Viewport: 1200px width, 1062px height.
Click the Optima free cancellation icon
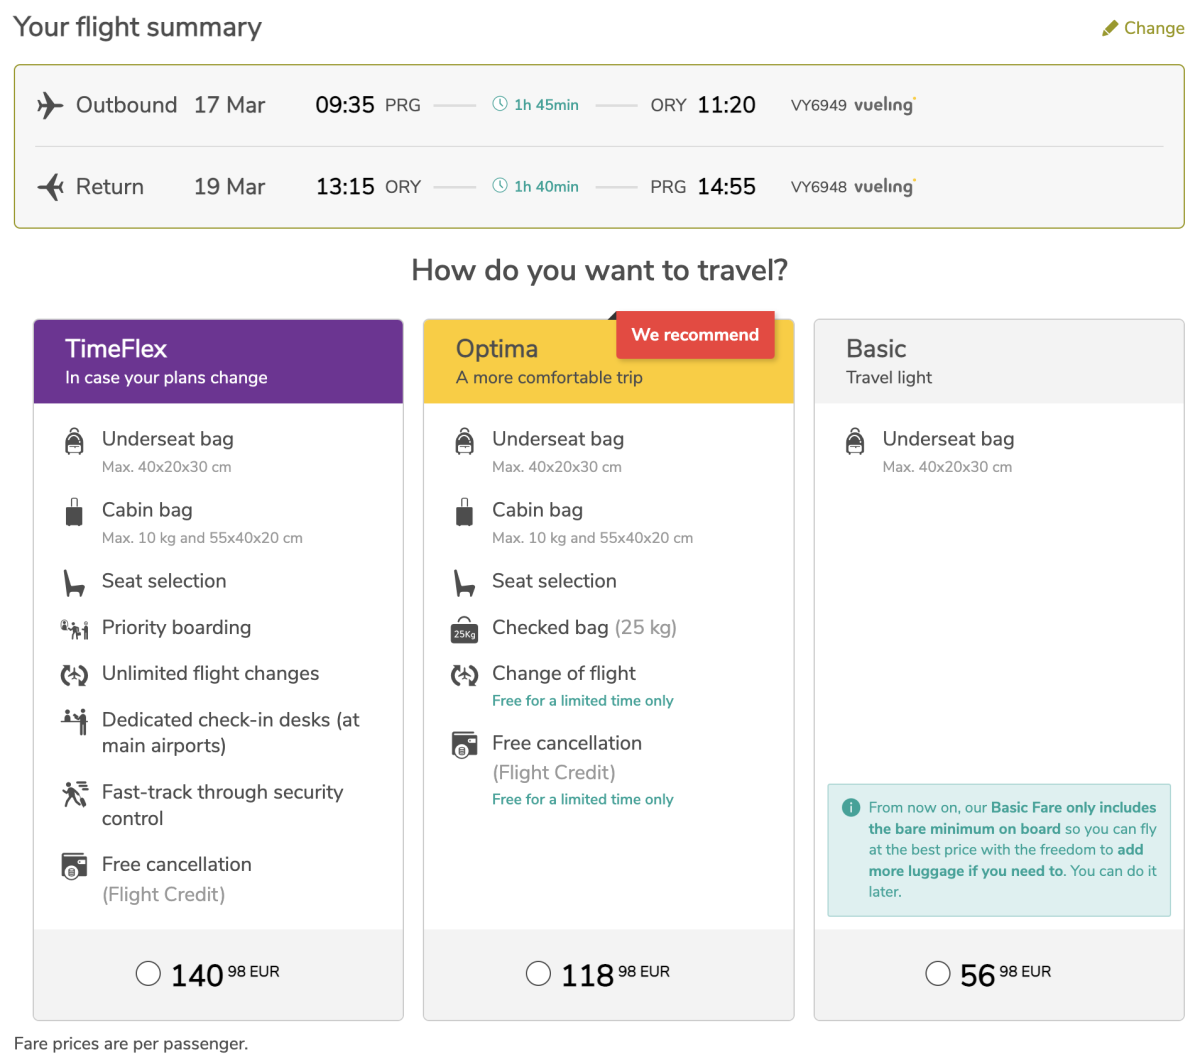point(464,745)
